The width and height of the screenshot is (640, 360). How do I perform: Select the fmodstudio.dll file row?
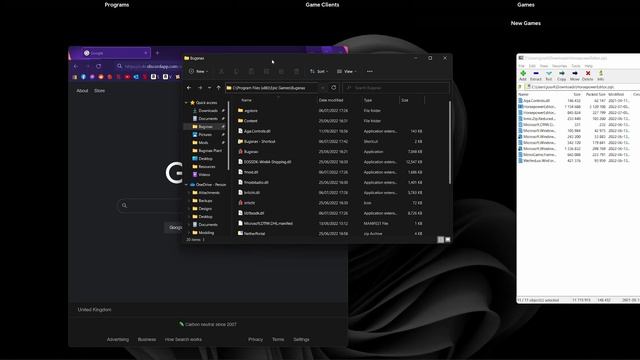pos(330,182)
